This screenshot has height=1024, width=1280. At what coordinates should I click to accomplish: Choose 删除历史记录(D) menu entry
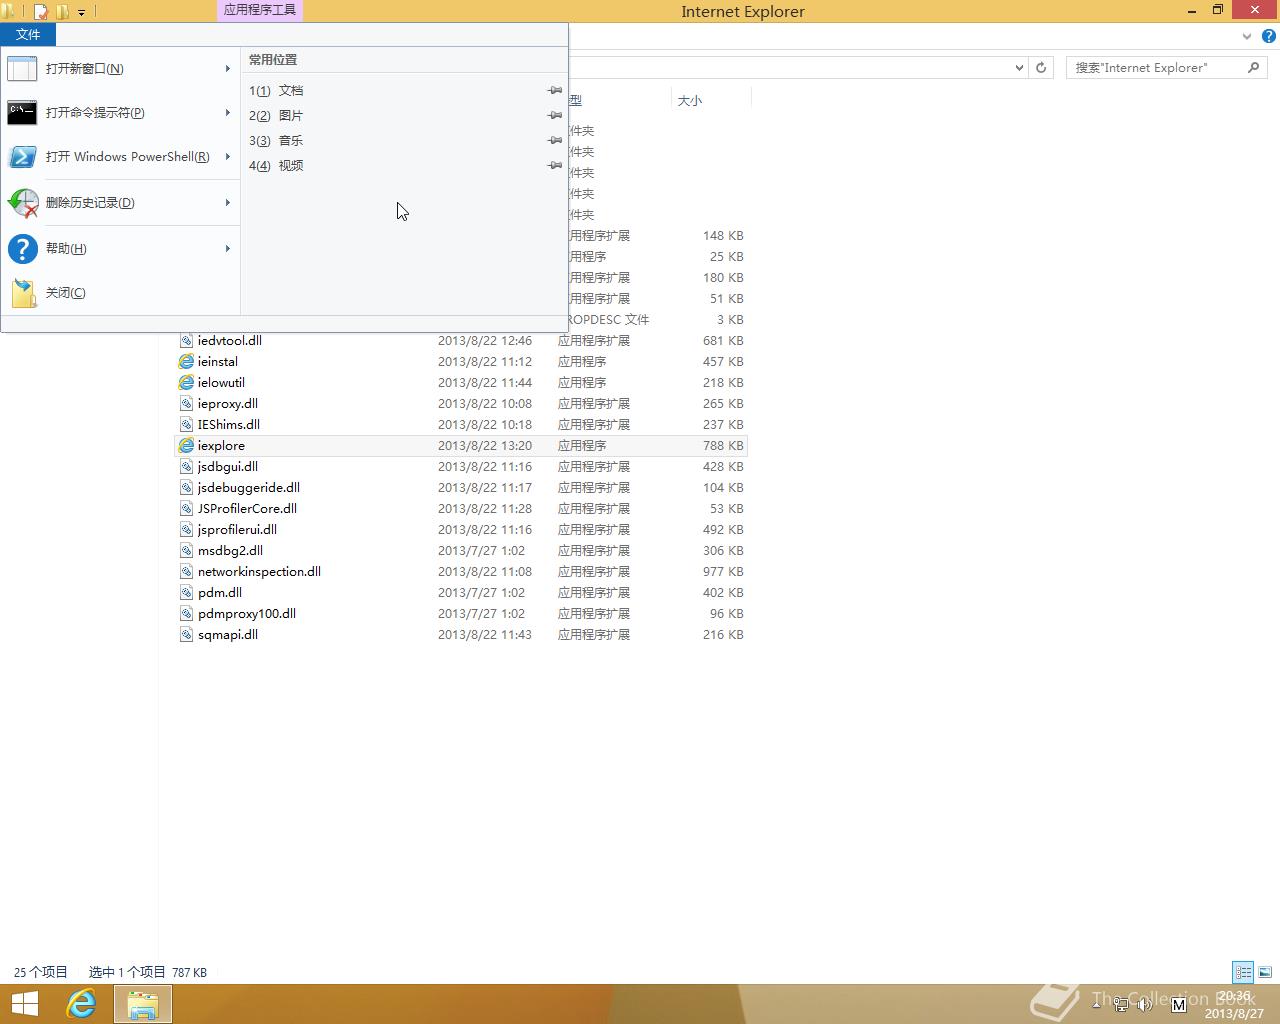[121, 203]
